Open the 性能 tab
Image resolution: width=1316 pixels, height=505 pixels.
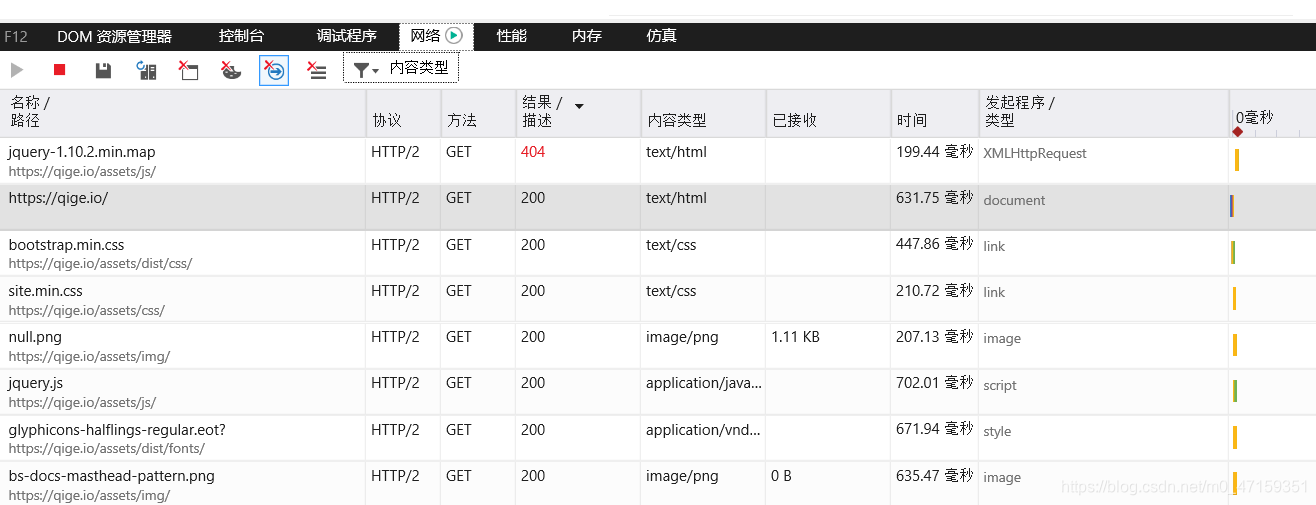pyautogui.click(x=512, y=36)
